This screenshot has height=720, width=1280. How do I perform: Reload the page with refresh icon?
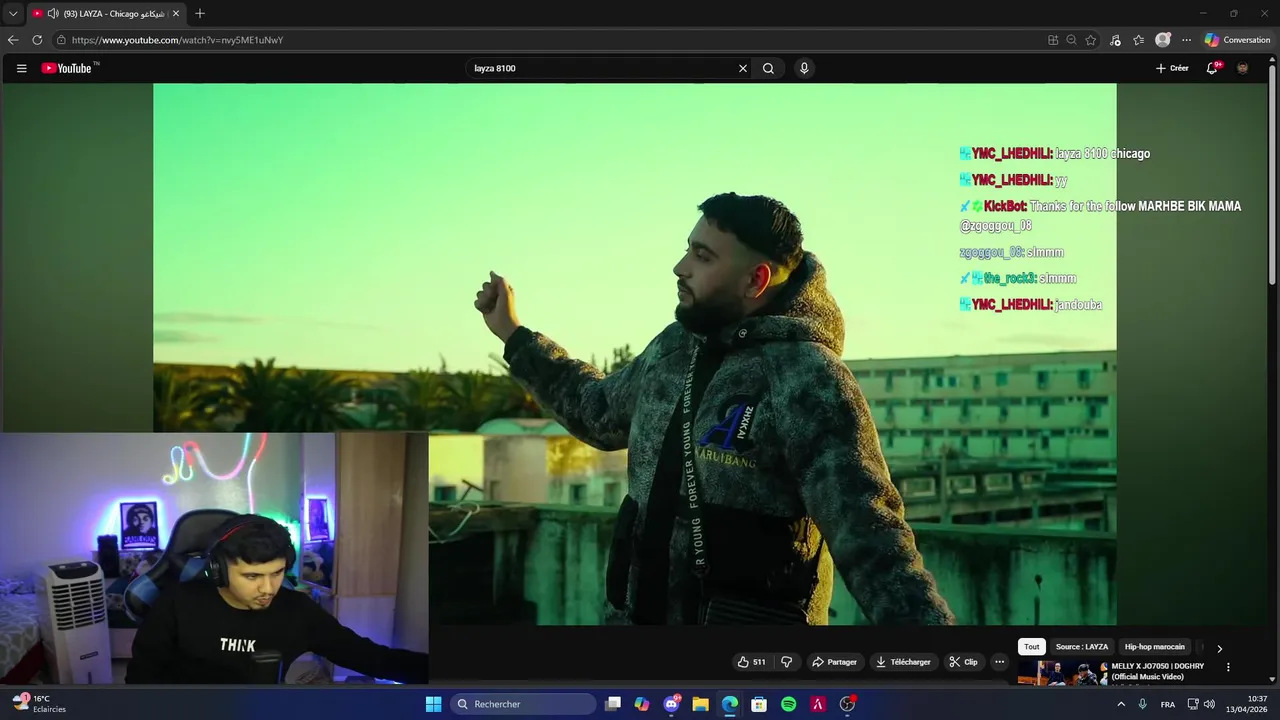point(37,40)
